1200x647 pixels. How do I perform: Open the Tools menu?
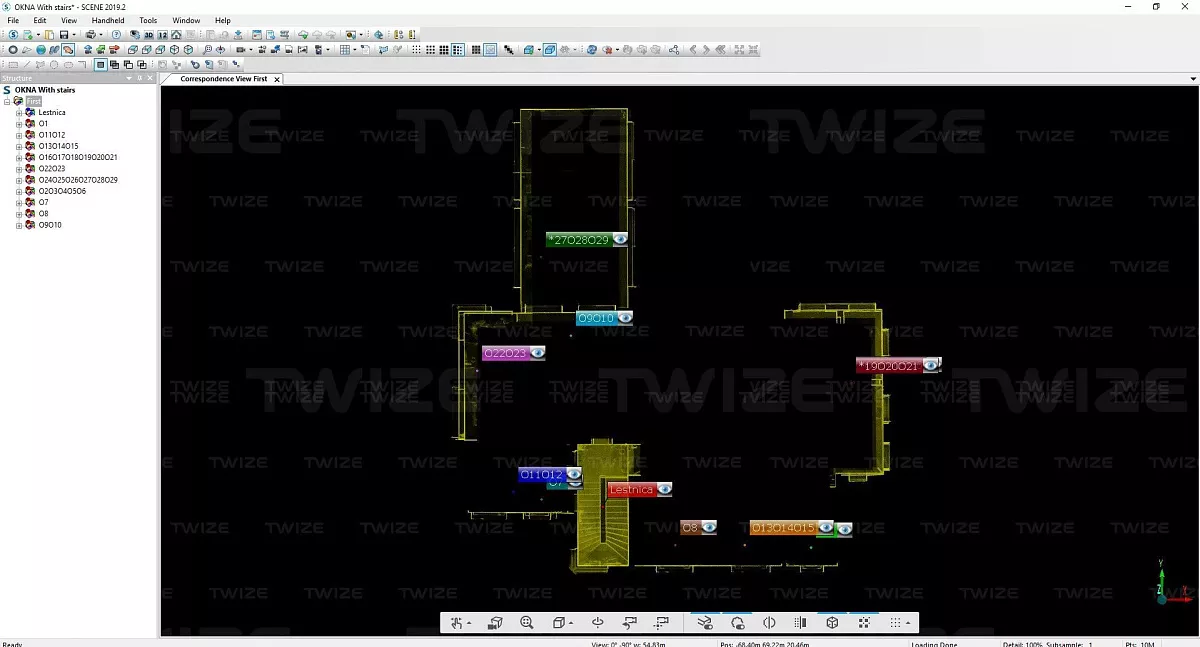pyautogui.click(x=148, y=20)
